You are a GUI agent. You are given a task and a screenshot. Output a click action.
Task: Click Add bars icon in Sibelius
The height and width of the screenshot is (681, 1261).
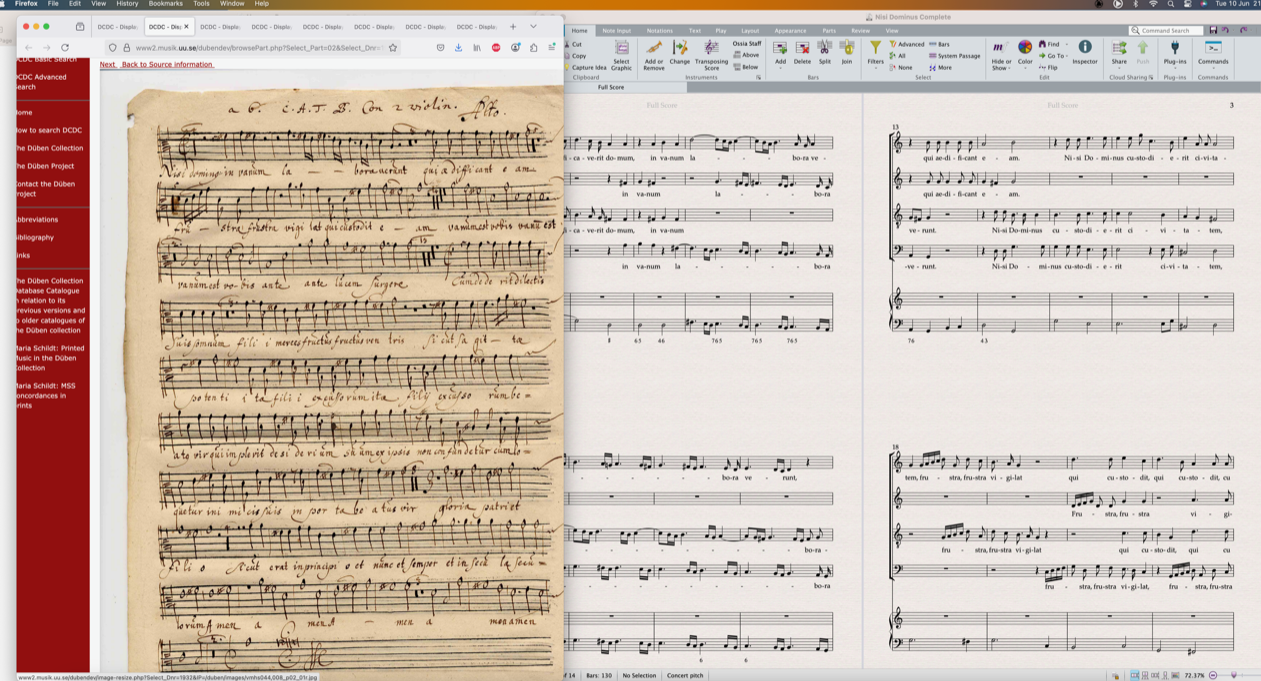[780, 53]
